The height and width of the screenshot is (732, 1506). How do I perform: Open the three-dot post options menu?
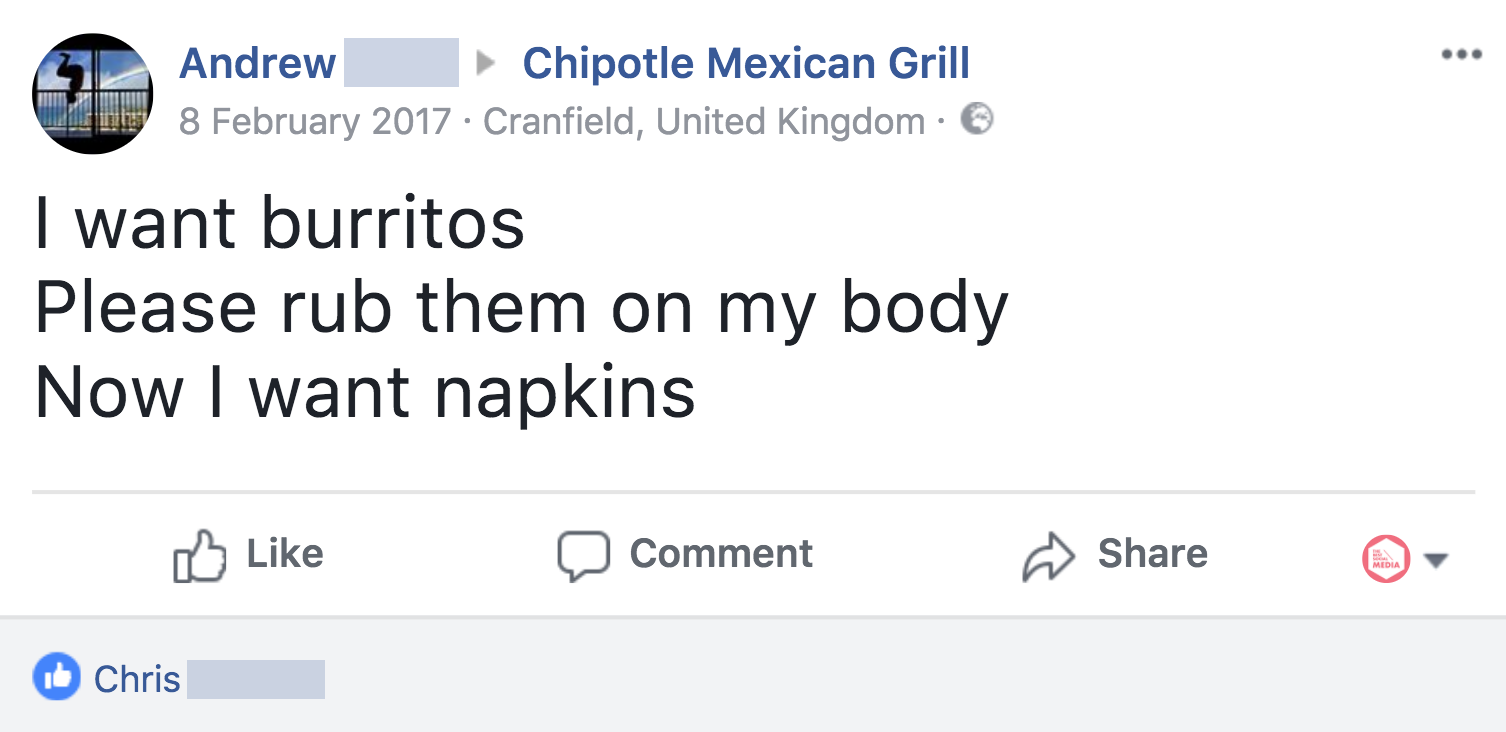coord(1460,55)
